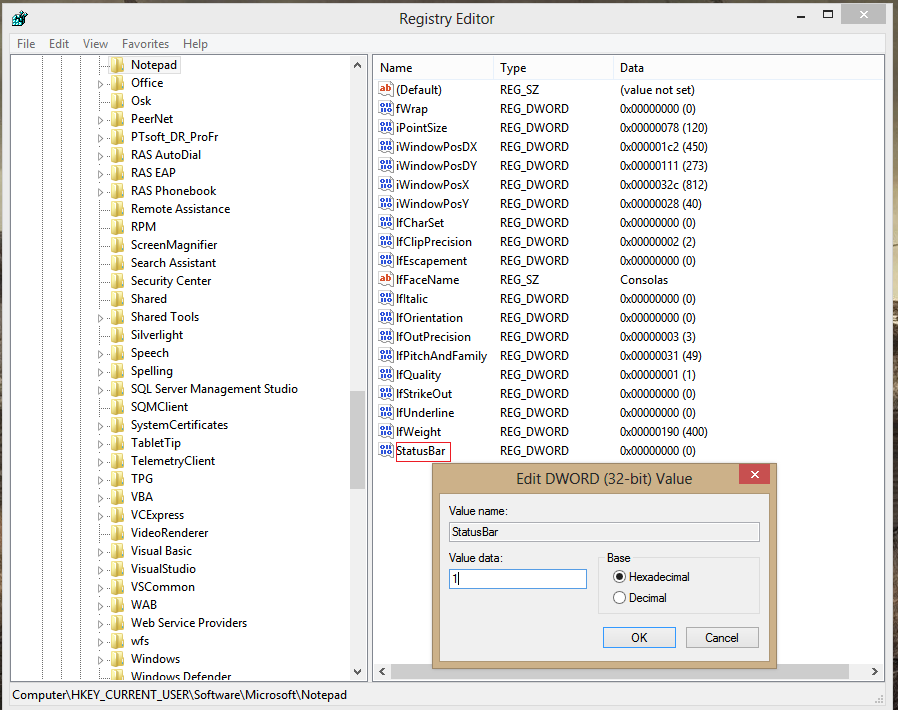The height and width of the screenshot is (710, 898).
Task: Confirm the DWORD edit with OK
Action: coord(639,638)
